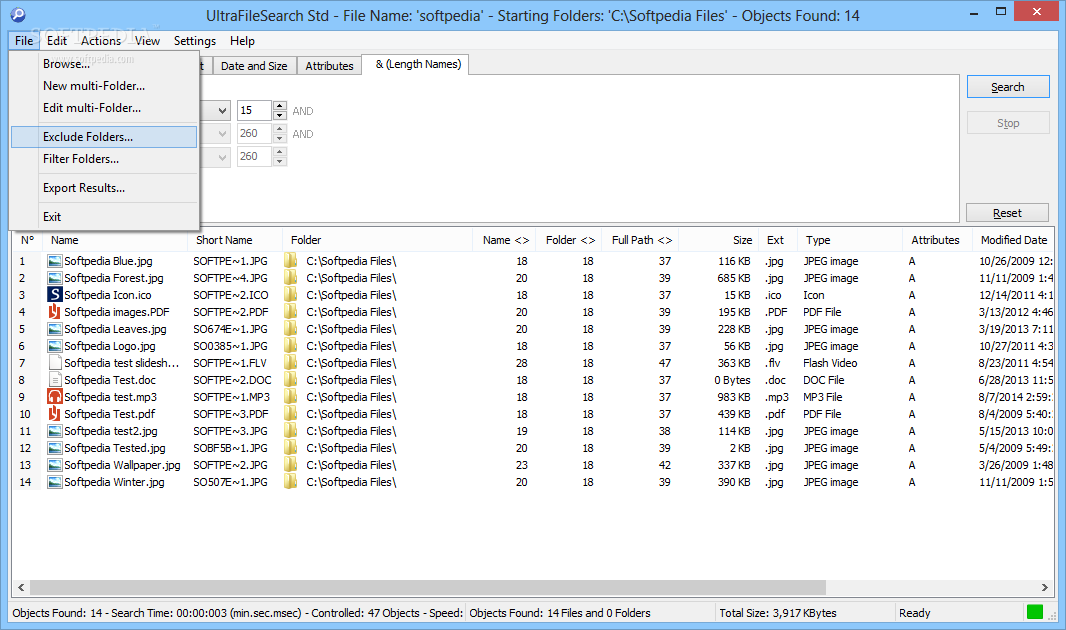Click 'Total Size: 3,917 KBytes' in status bar
This screenshot has height=630, width=1066.
(778, 613)
